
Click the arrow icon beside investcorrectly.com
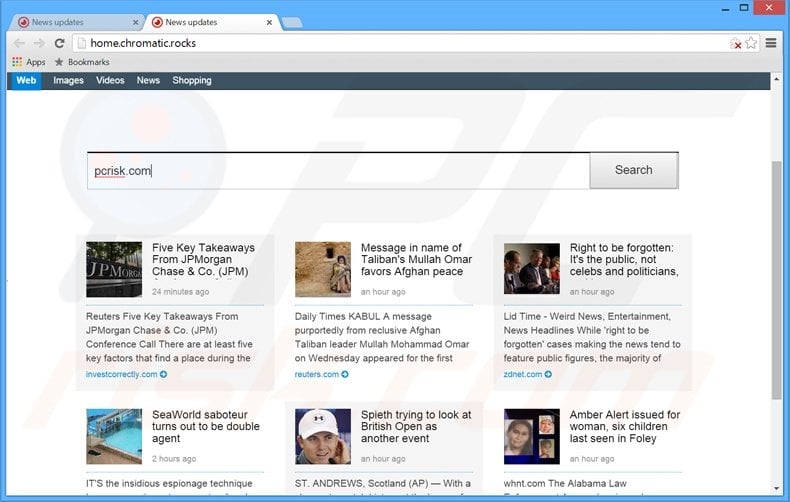(163, 374)
